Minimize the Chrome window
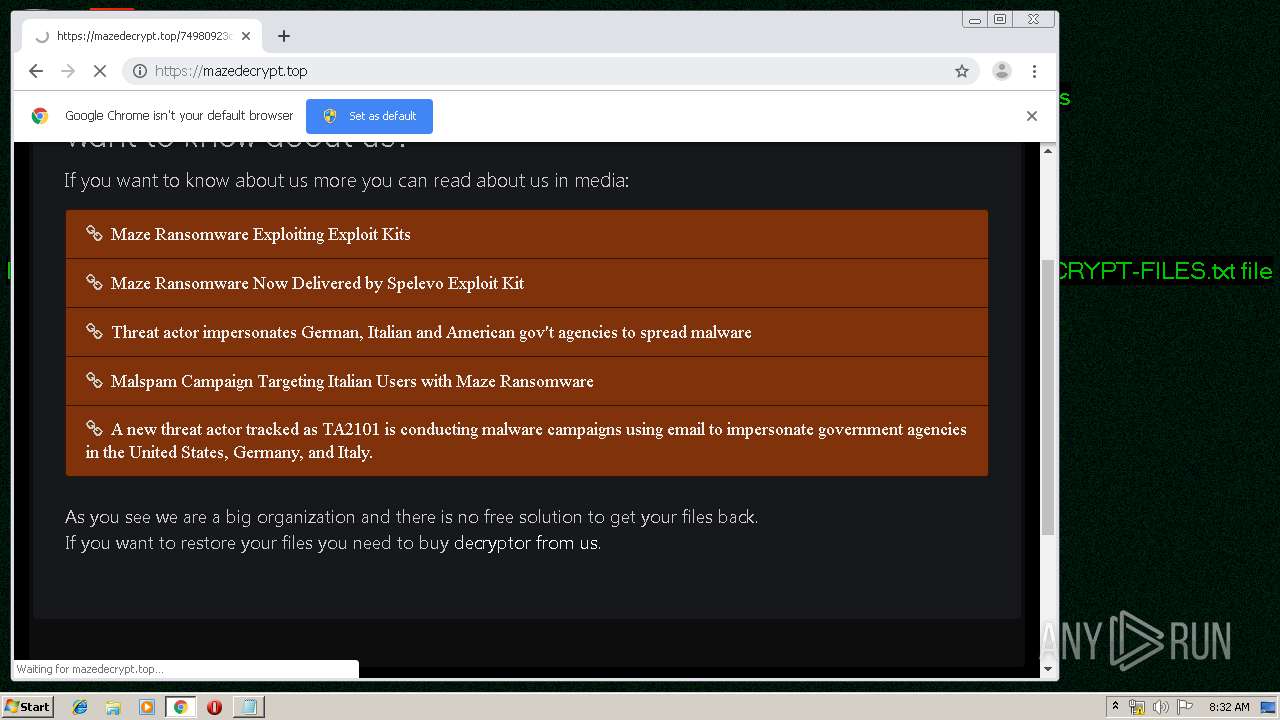Screen dimensions: 1280x720 pyautogui.click(x=975, y=19)
